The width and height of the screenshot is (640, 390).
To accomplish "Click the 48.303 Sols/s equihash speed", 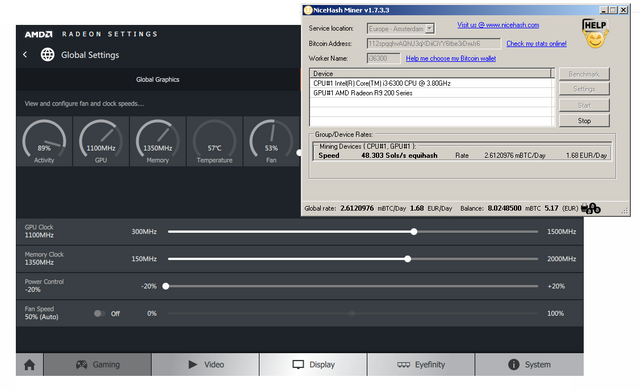I will coord(399,155).
